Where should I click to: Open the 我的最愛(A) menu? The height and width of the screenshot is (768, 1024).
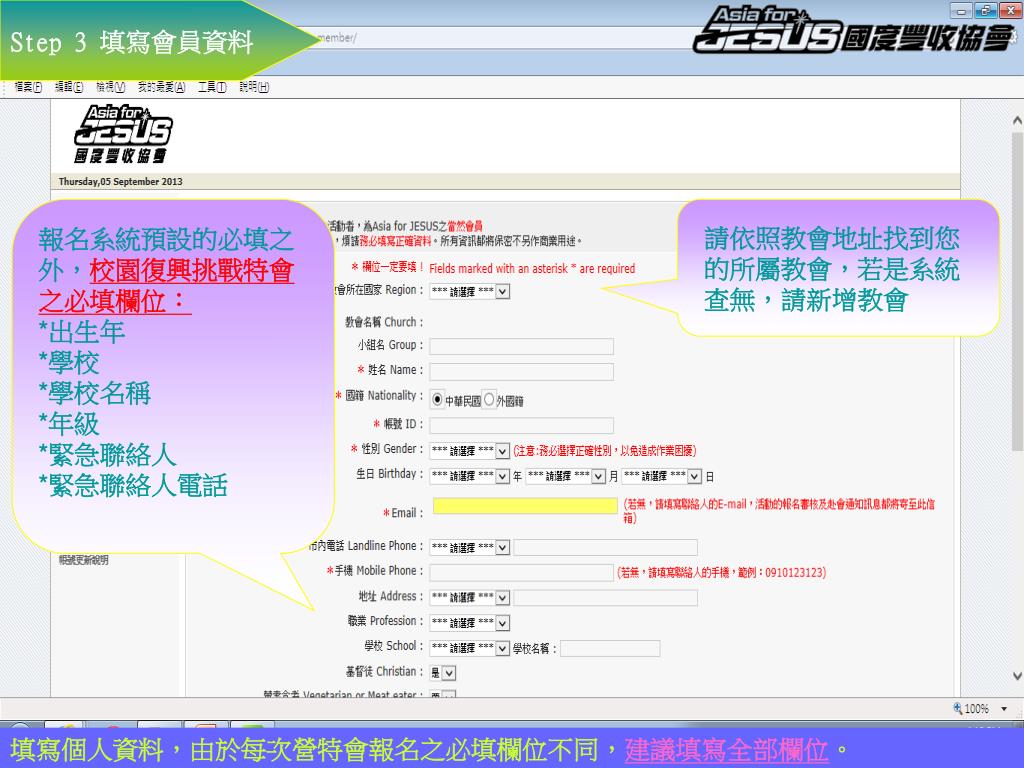tap(161, 87)
